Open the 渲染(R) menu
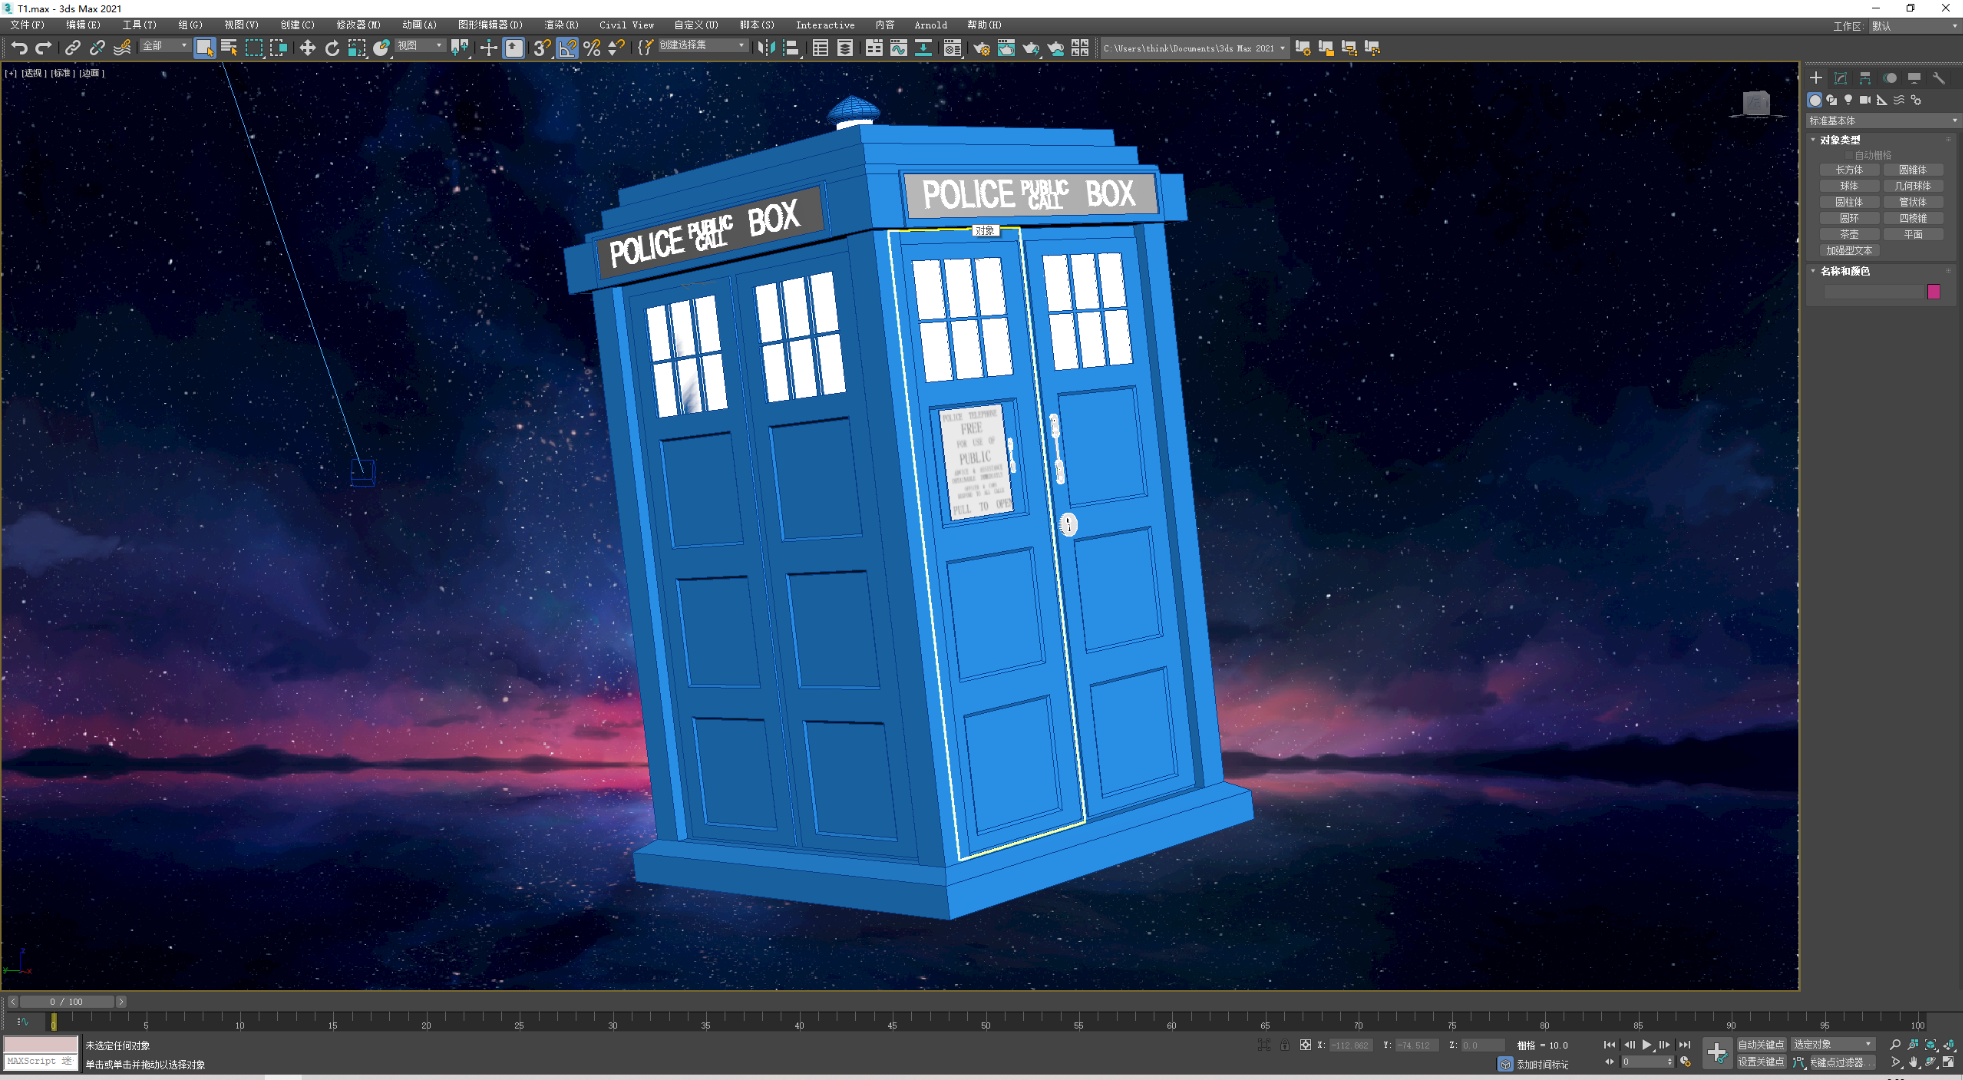This screenshot has width=1963, height=1080. 561,25
